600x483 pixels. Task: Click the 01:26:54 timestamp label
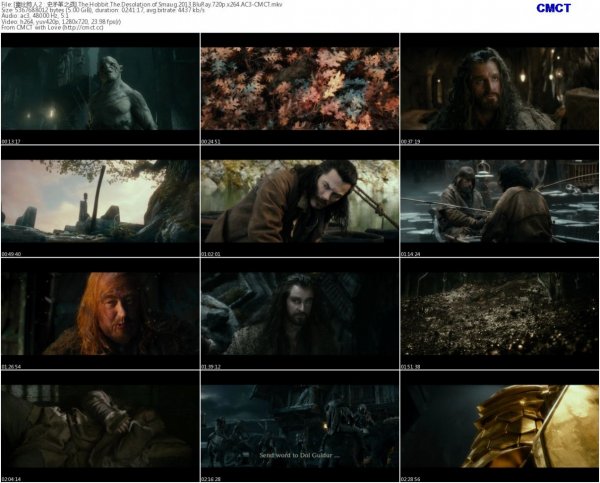11,367
